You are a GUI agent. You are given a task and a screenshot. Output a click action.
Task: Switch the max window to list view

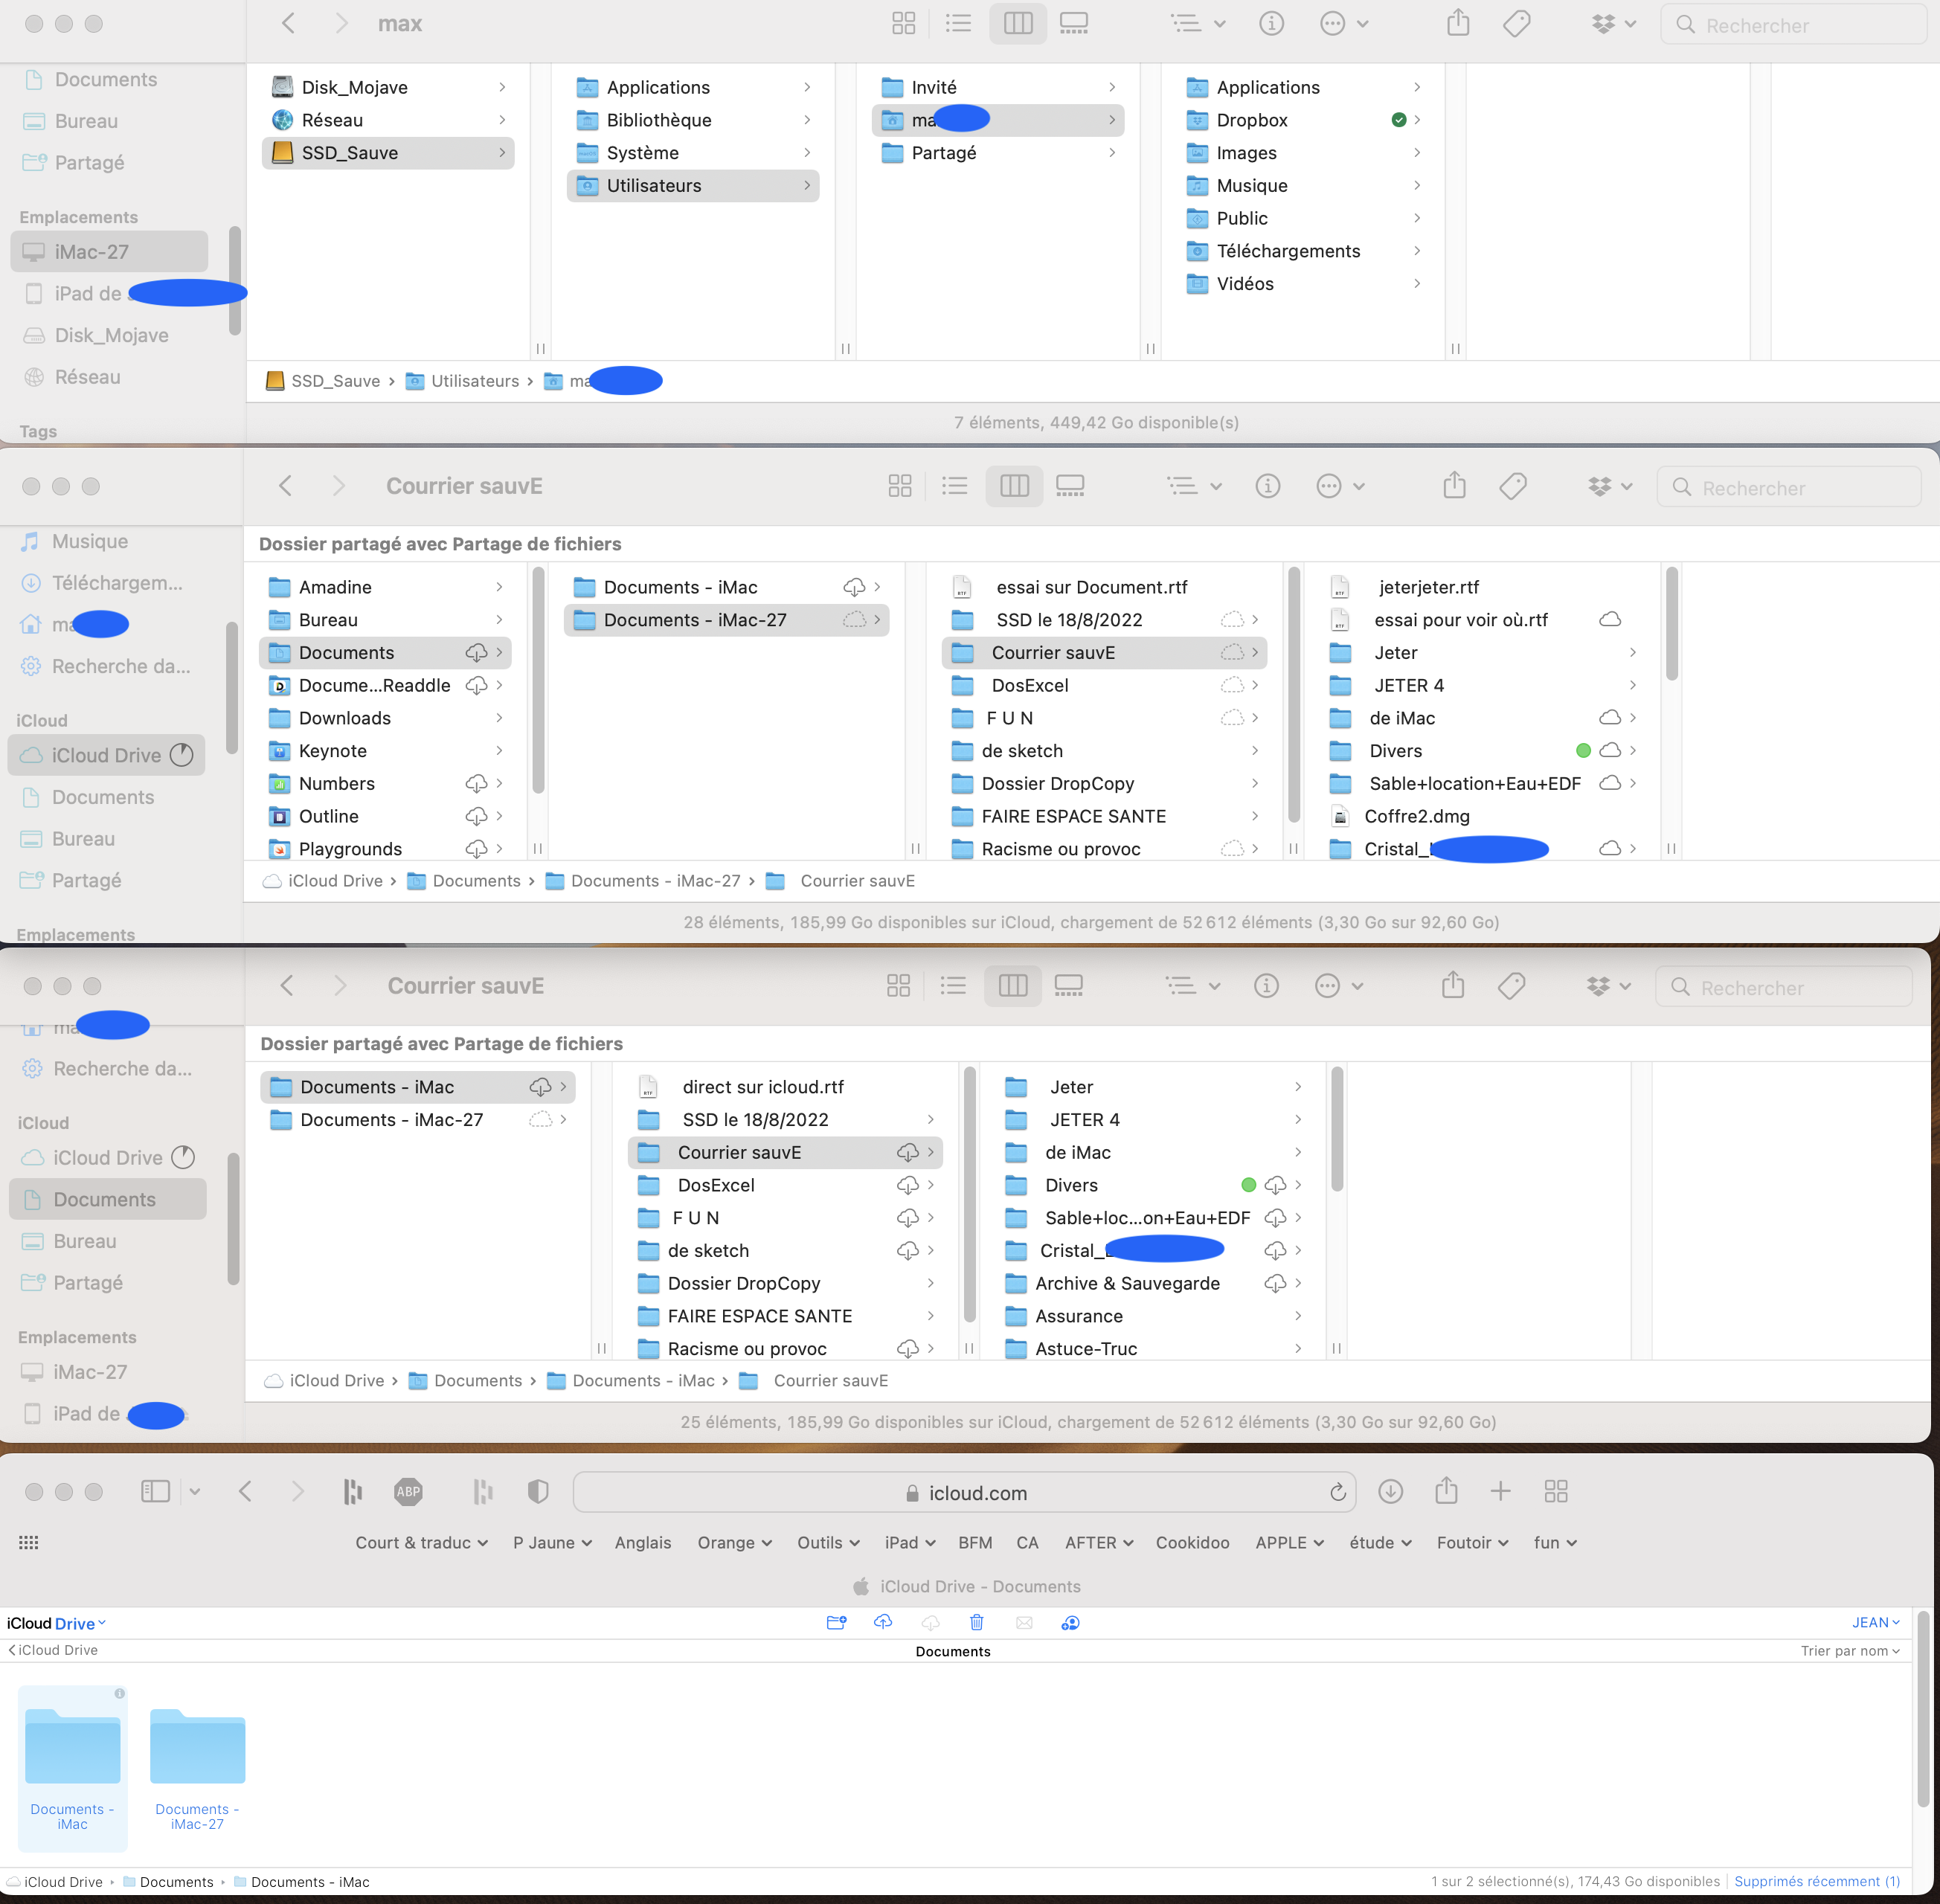[958, 23]
